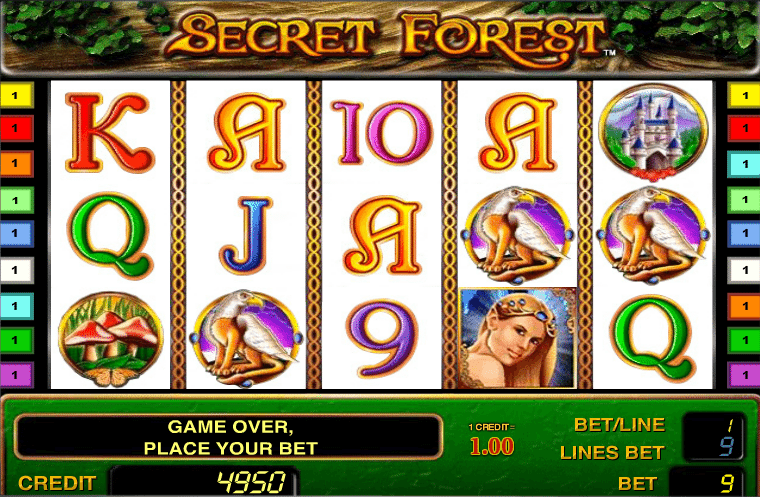Viewport: 760px width, 497px height.
Task: Toggle the red payline marker on the left side
Action: click(x=17, y=128)
